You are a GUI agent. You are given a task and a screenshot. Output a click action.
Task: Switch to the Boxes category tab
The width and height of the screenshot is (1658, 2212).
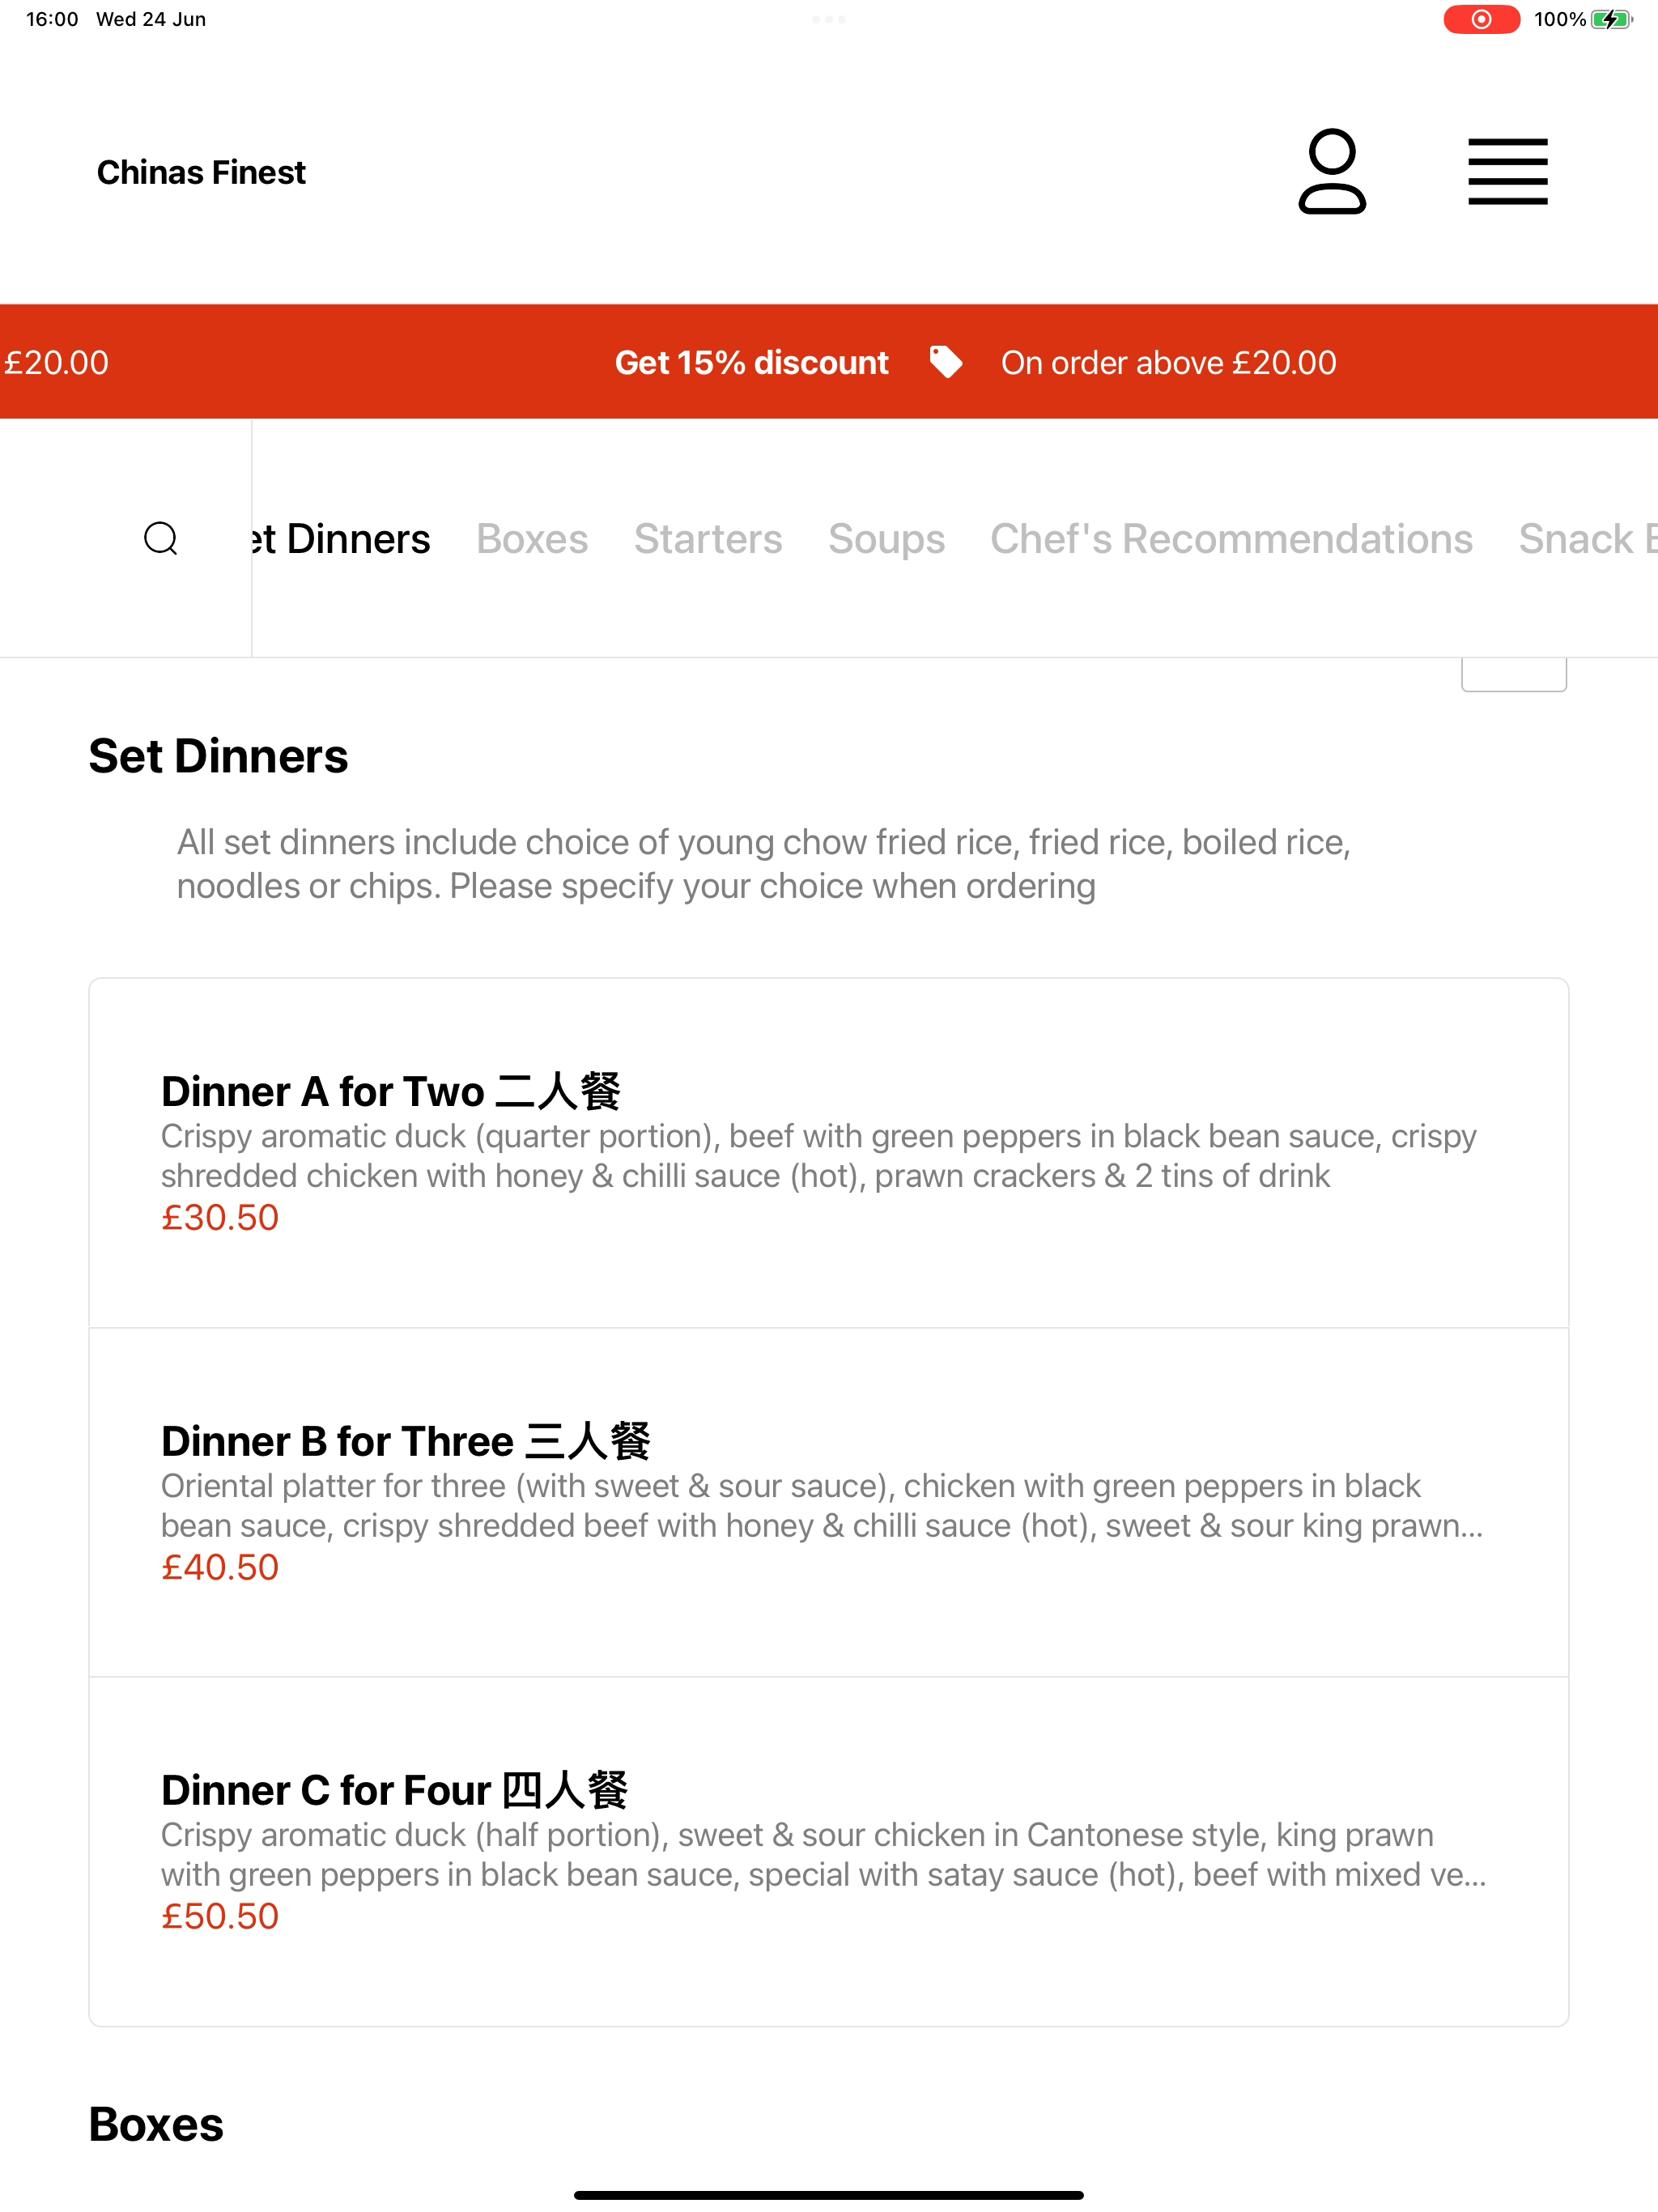tap(532, 538)
